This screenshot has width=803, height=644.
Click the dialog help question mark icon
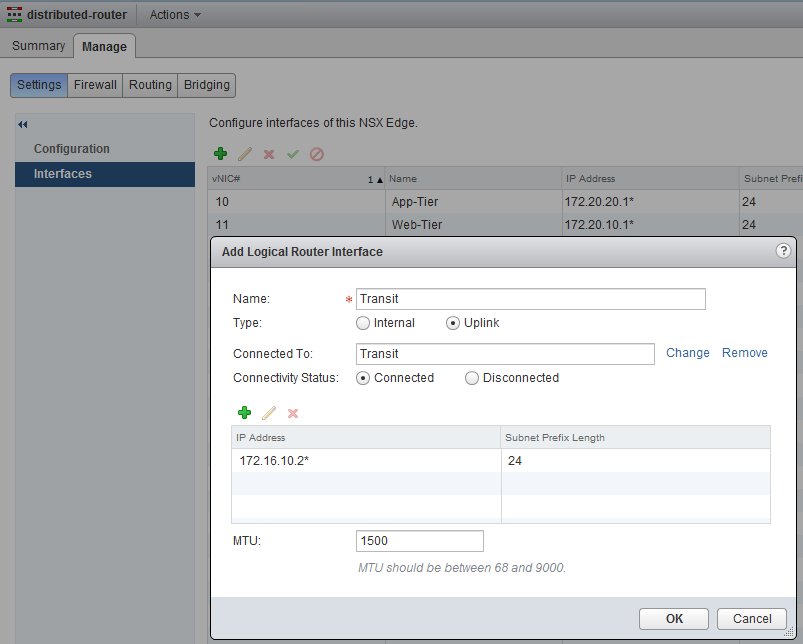783,251
